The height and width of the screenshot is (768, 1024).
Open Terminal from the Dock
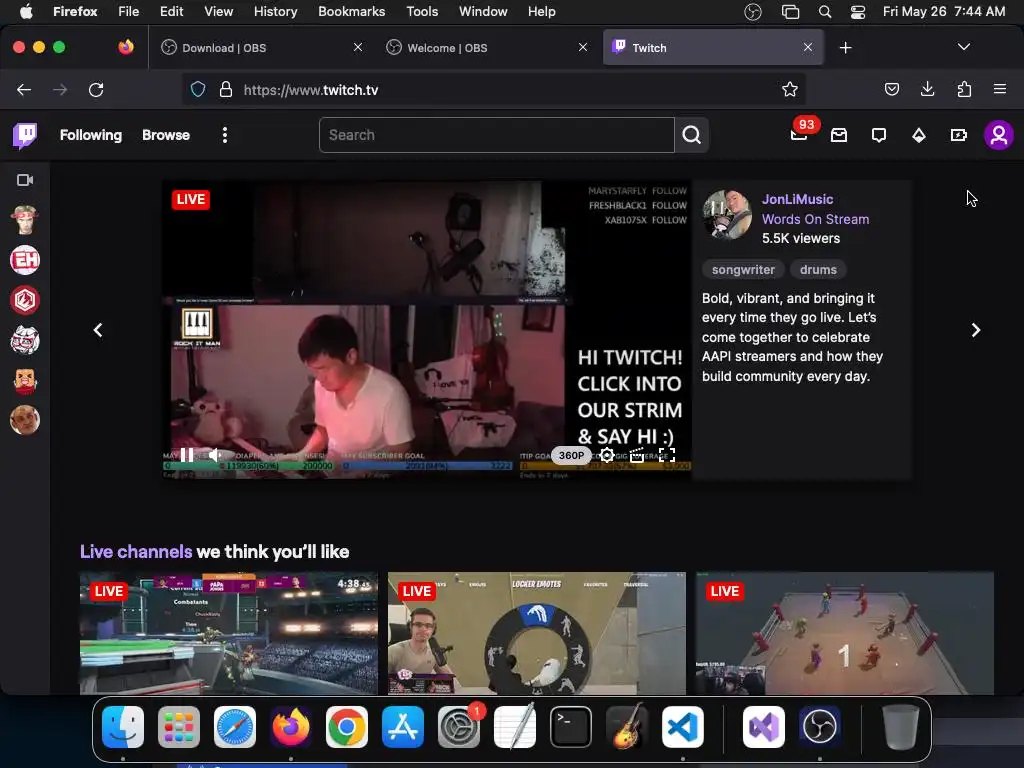(x=571, y=727)
